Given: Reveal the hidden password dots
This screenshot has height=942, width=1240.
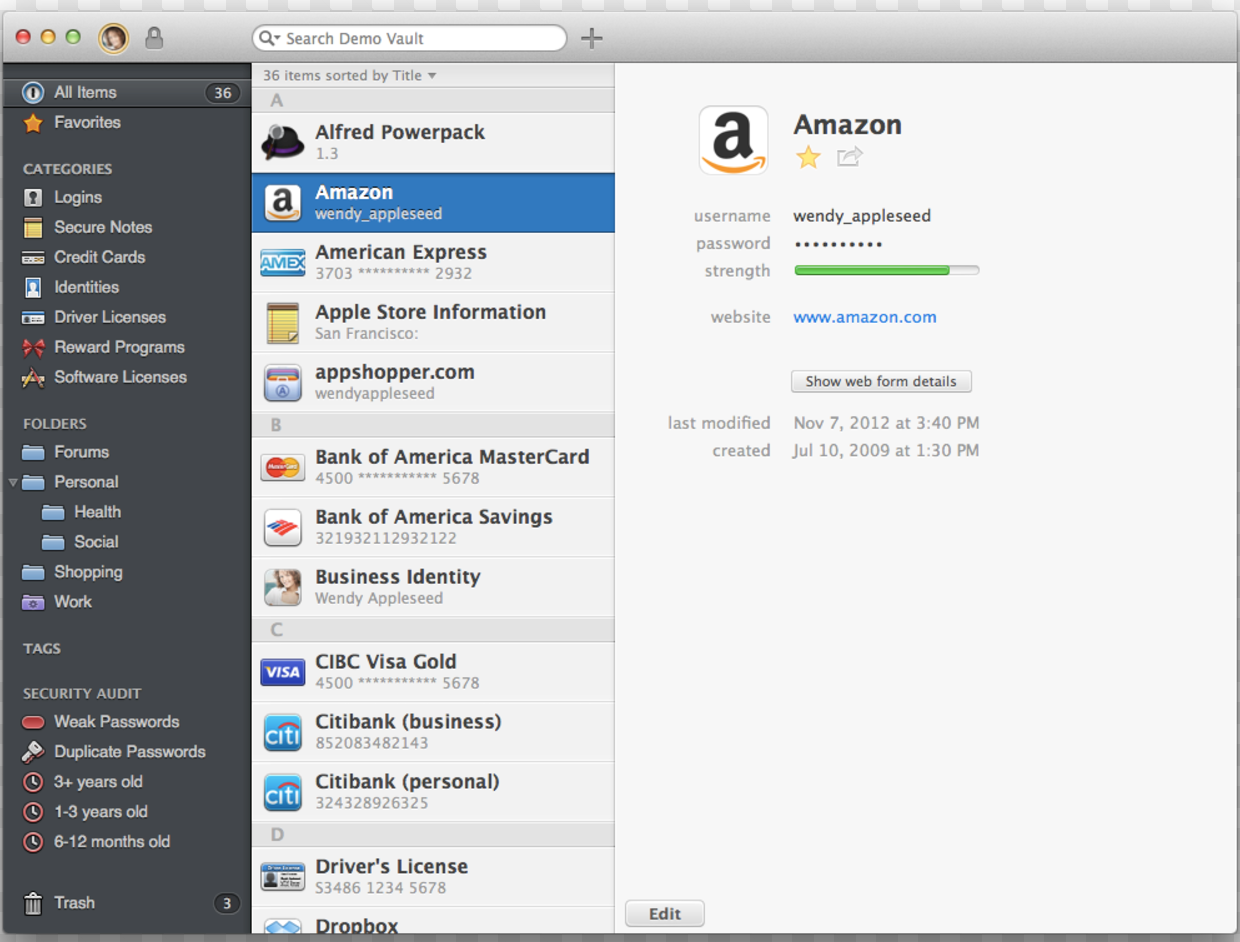Looking at the screenshot, I should [x=838, y=244].
